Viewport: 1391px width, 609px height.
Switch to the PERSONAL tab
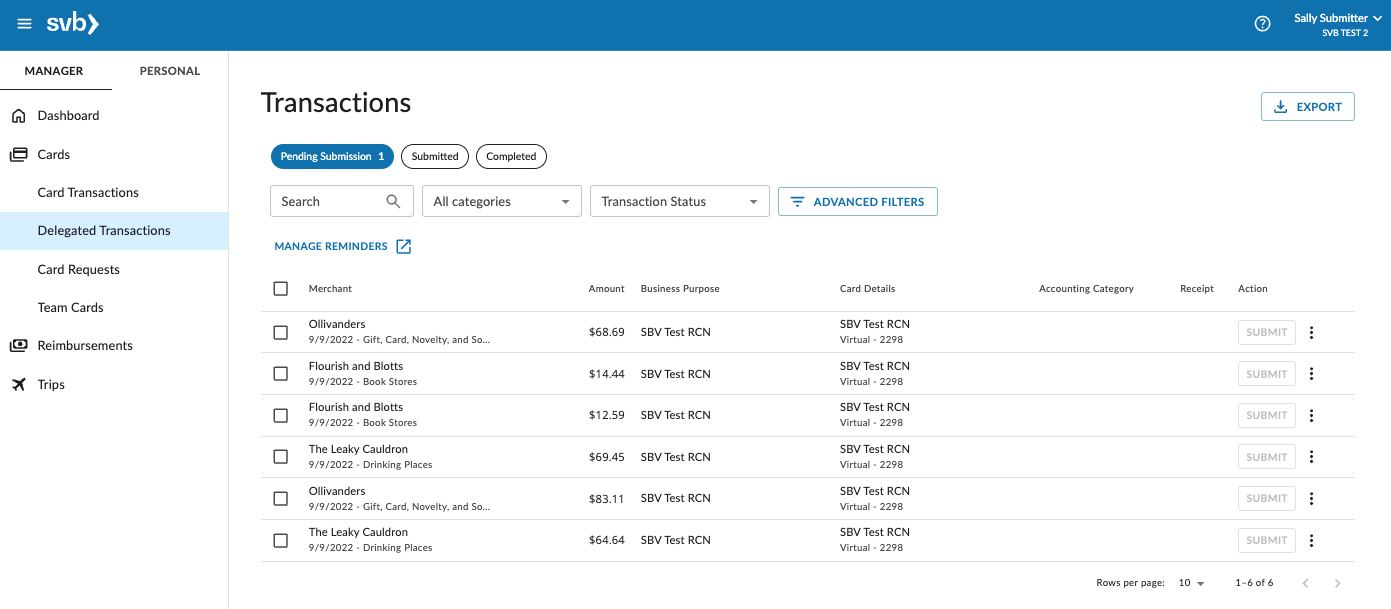(x=170, y=71)
